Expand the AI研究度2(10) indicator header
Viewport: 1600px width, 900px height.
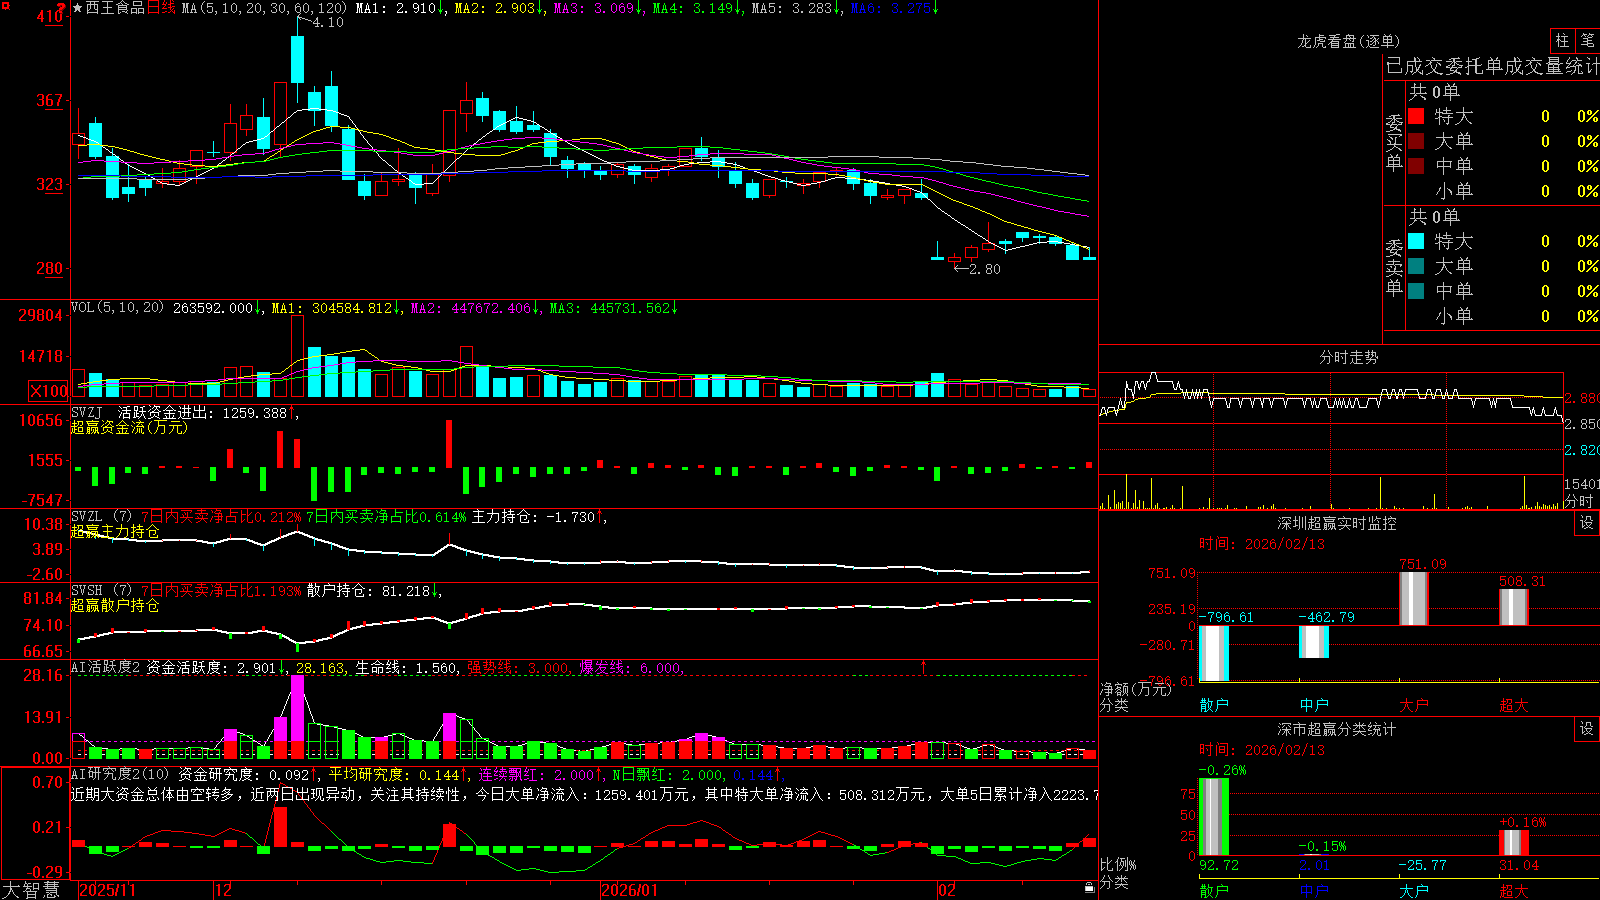[x=120, y=774]
